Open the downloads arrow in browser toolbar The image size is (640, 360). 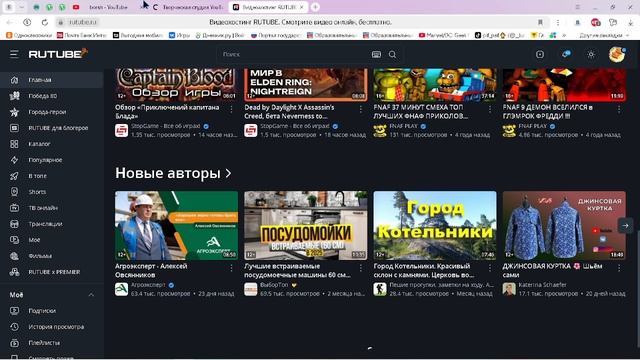(631, 22)
